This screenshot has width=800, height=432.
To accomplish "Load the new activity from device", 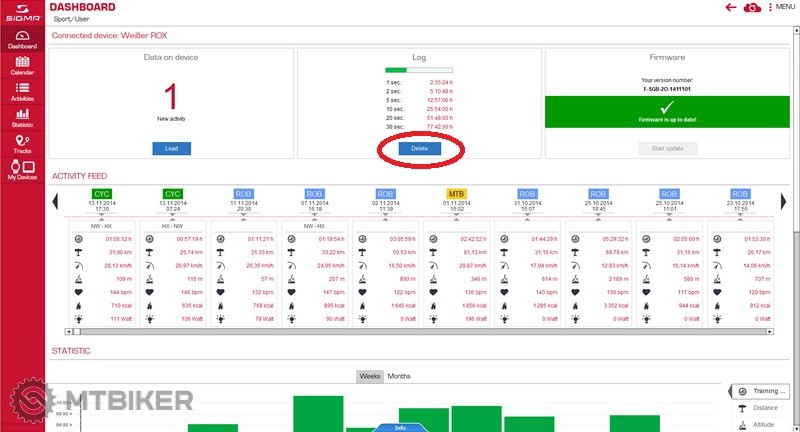I will 171,148.
